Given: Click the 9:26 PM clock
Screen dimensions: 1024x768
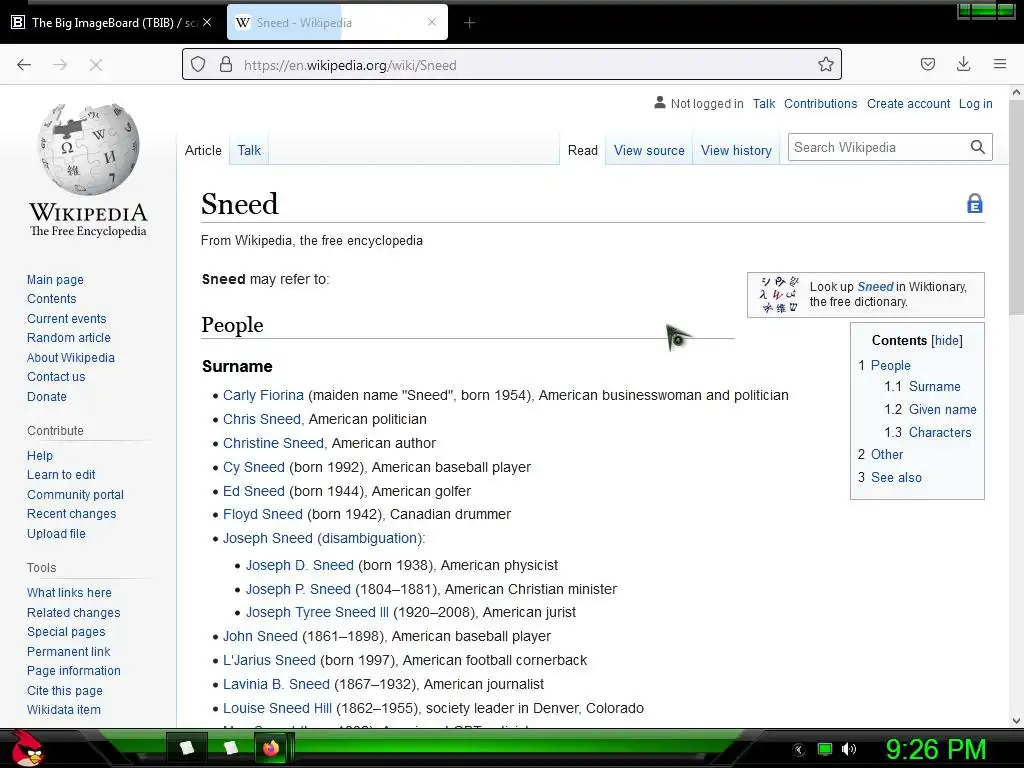Looking at the screenshot, I should [x=936, y=749].
